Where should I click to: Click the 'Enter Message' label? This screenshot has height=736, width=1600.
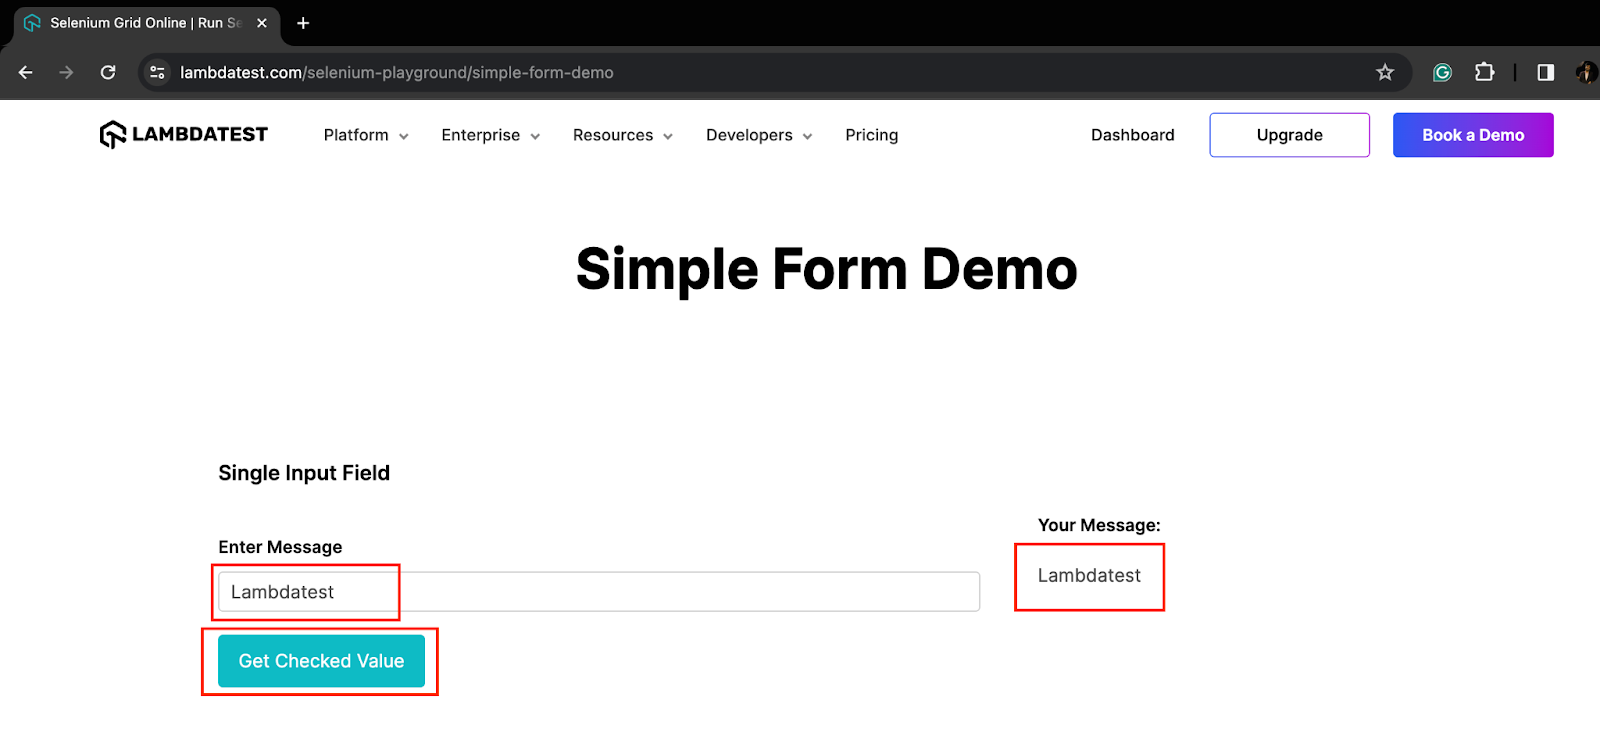click(x=280, y=547)
